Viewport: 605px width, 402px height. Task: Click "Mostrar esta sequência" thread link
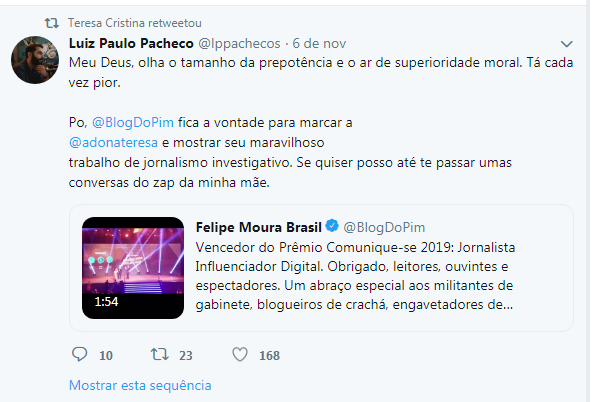tap(139, 386)
